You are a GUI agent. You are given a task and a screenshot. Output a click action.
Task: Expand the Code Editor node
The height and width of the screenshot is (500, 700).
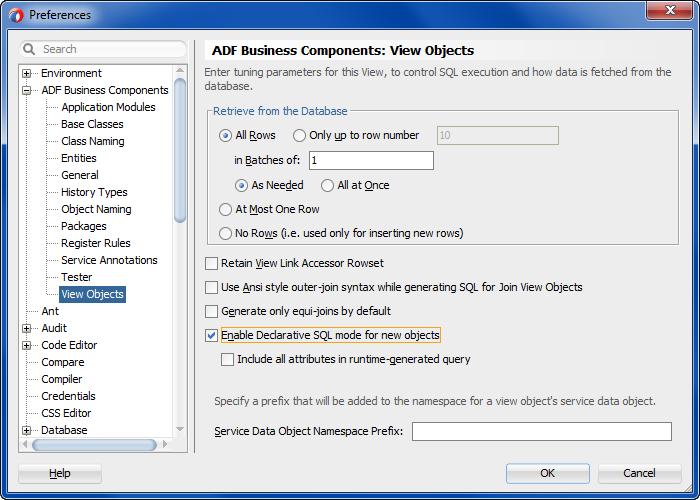click(27, 345)
